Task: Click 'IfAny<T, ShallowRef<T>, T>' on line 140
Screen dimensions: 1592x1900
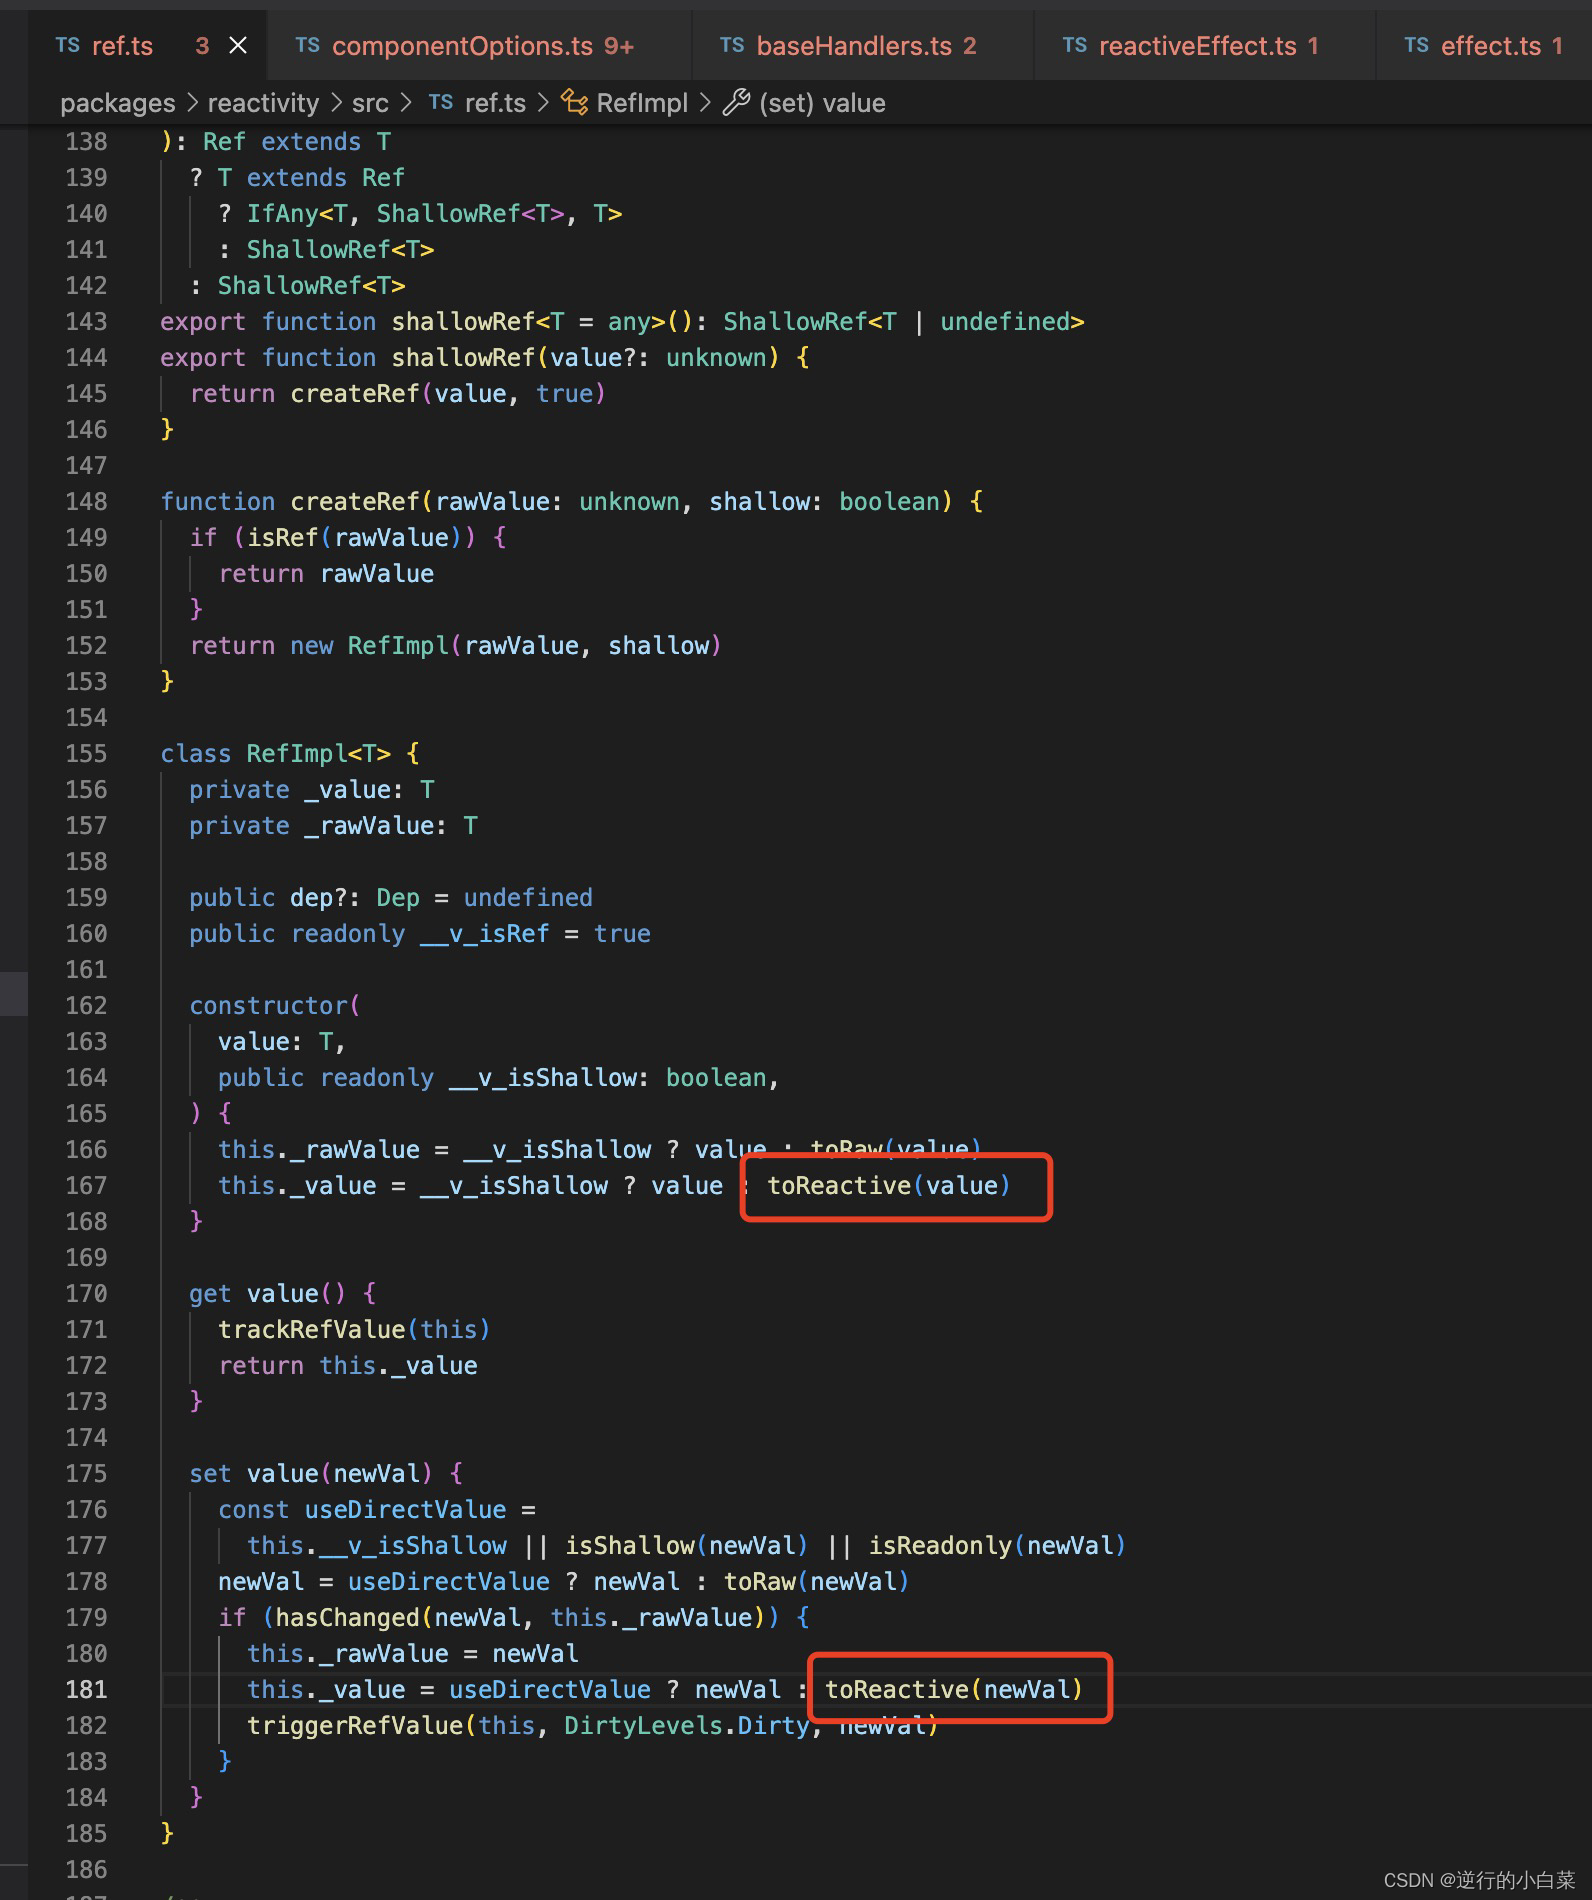Action: (434, 213)
